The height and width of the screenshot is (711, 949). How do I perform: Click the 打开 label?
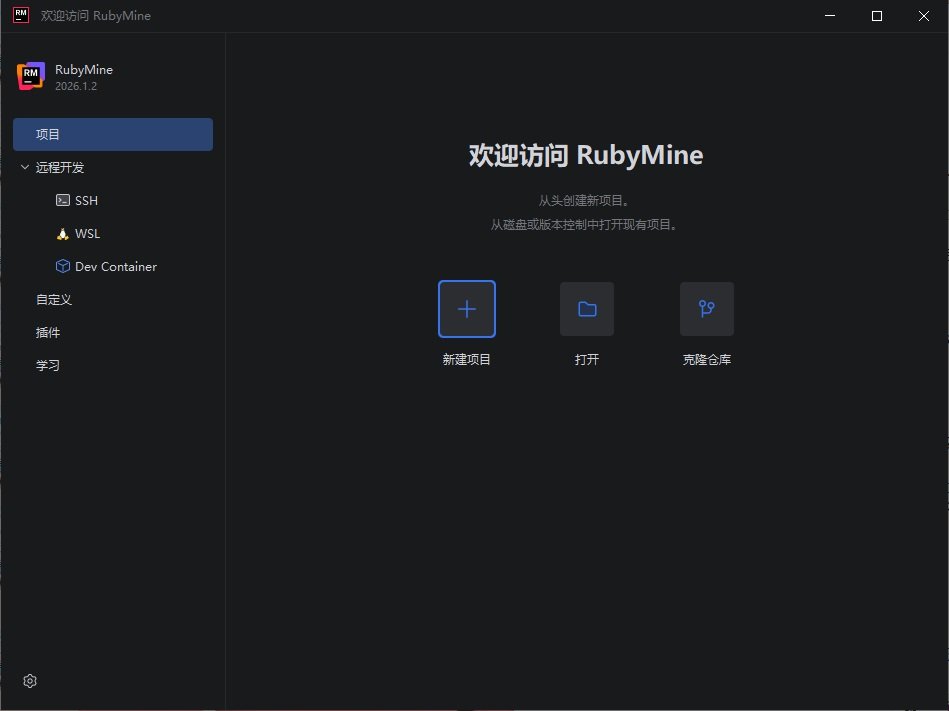[586, 359]
